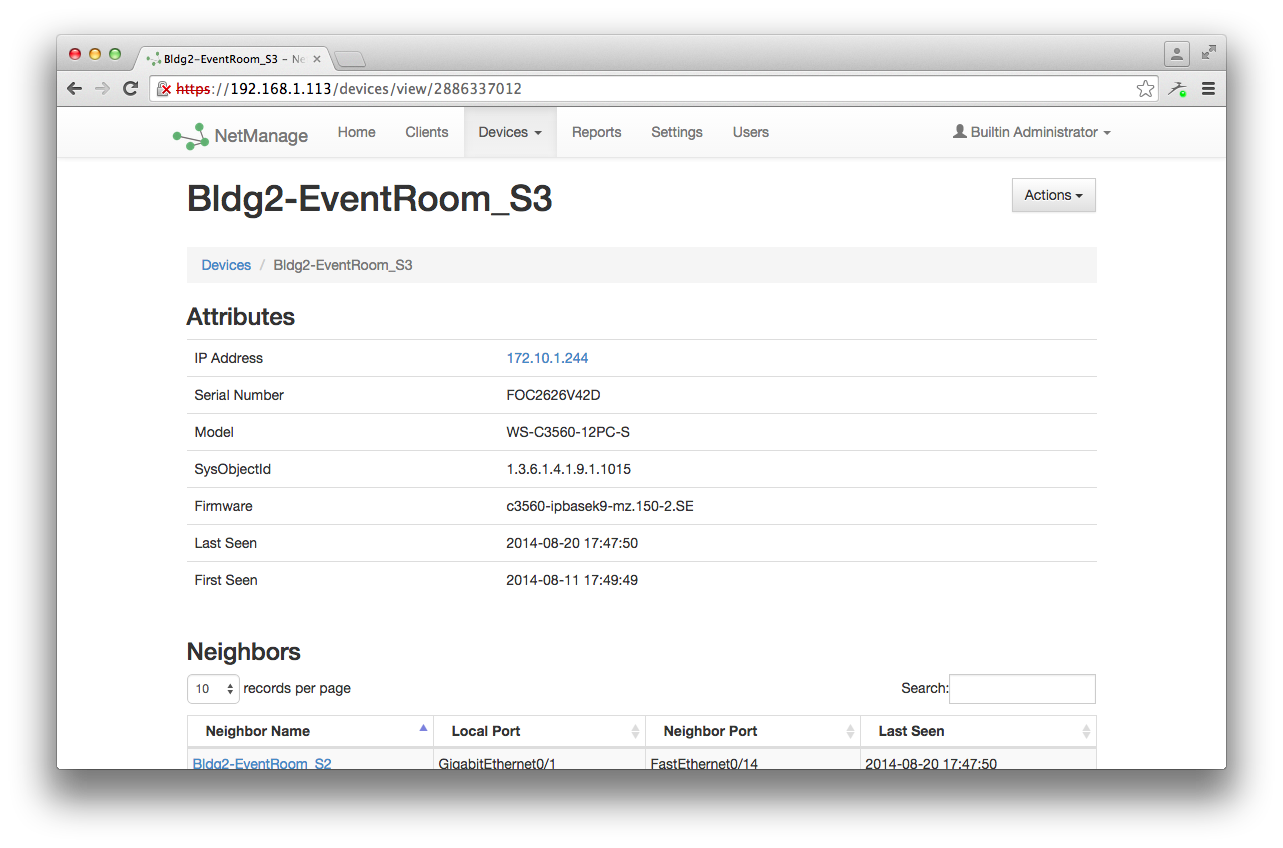Click the browser forward arrow
This screenshot has width=1283, height=848.
pos(102,88)
